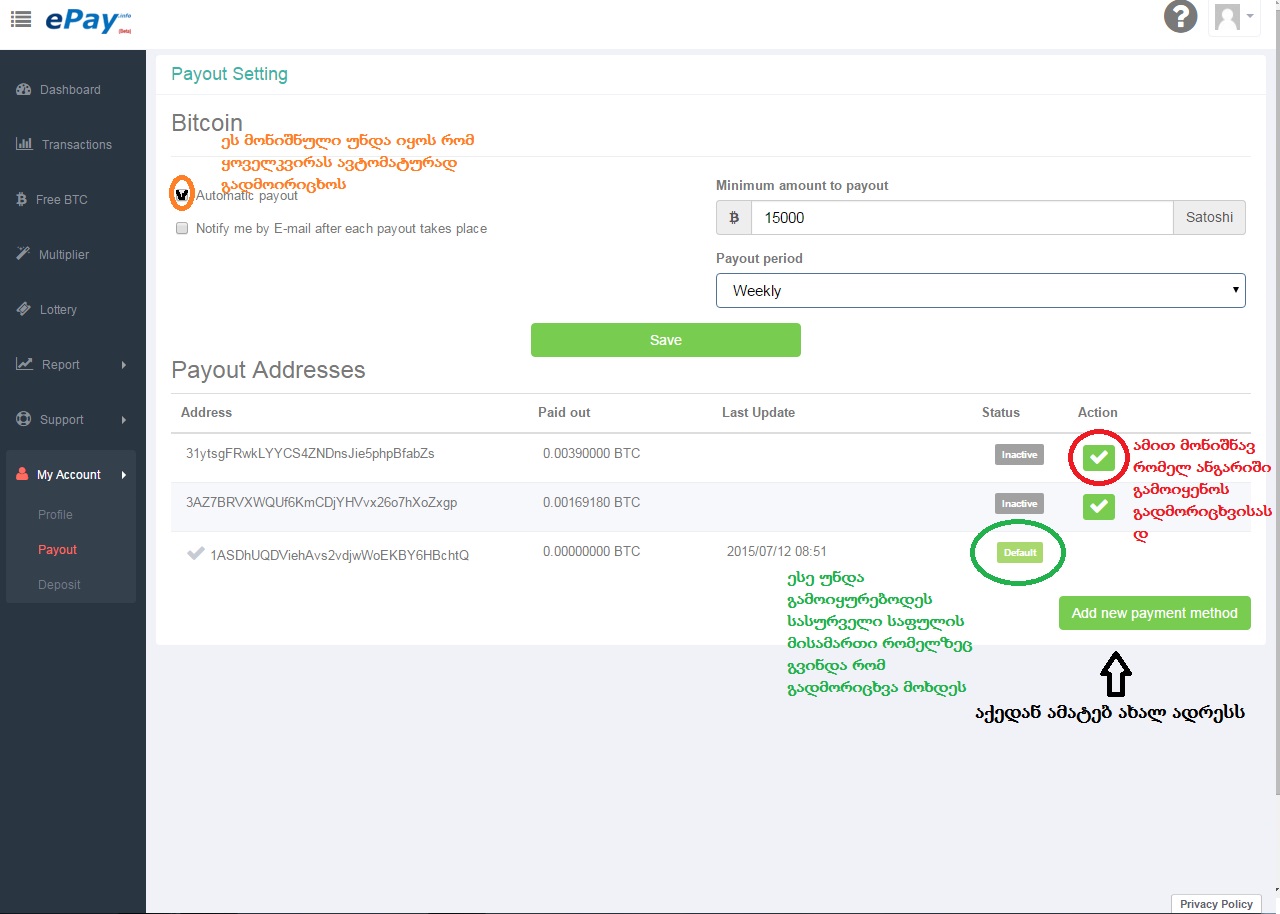Image resolution: width=1280 pixels, height=914 pixels.
Task: Select address 3AZ7BRVXWQUf6KmCDjYHVvx26o7hXoZxgp
Action: coord(322,503)
